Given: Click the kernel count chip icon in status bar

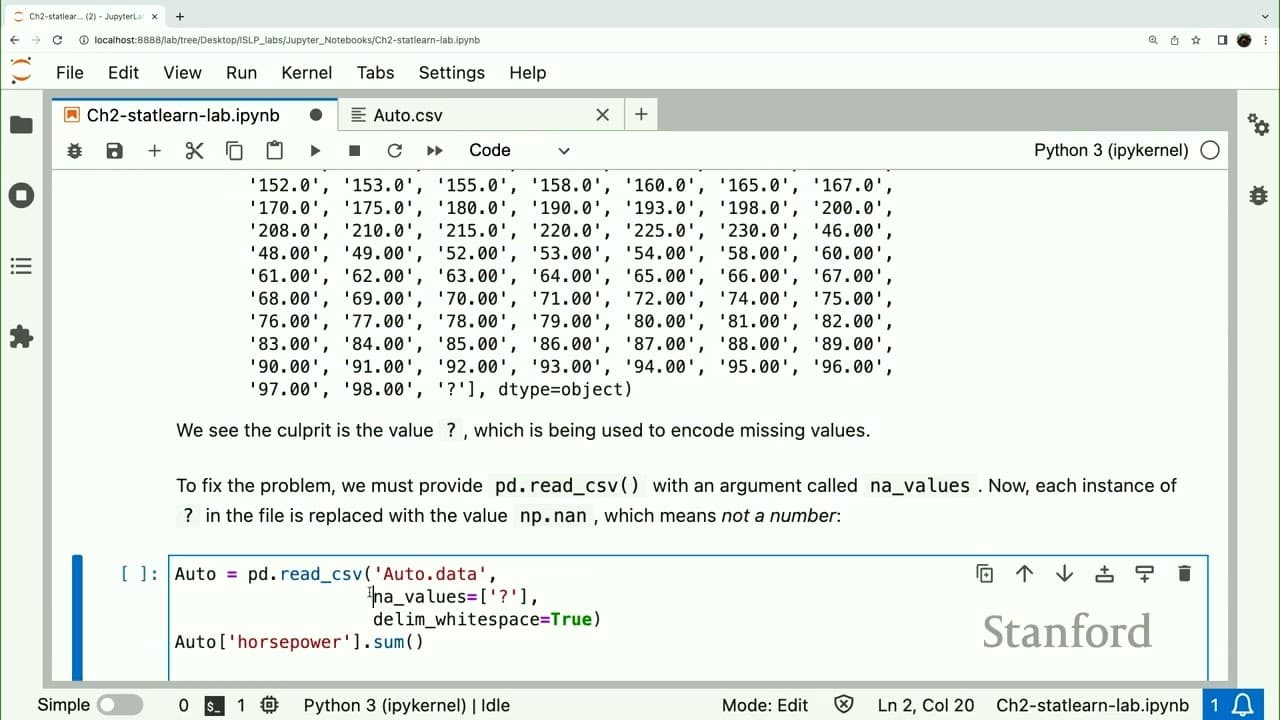Looking at the screenshot, I should pos(269,705).
